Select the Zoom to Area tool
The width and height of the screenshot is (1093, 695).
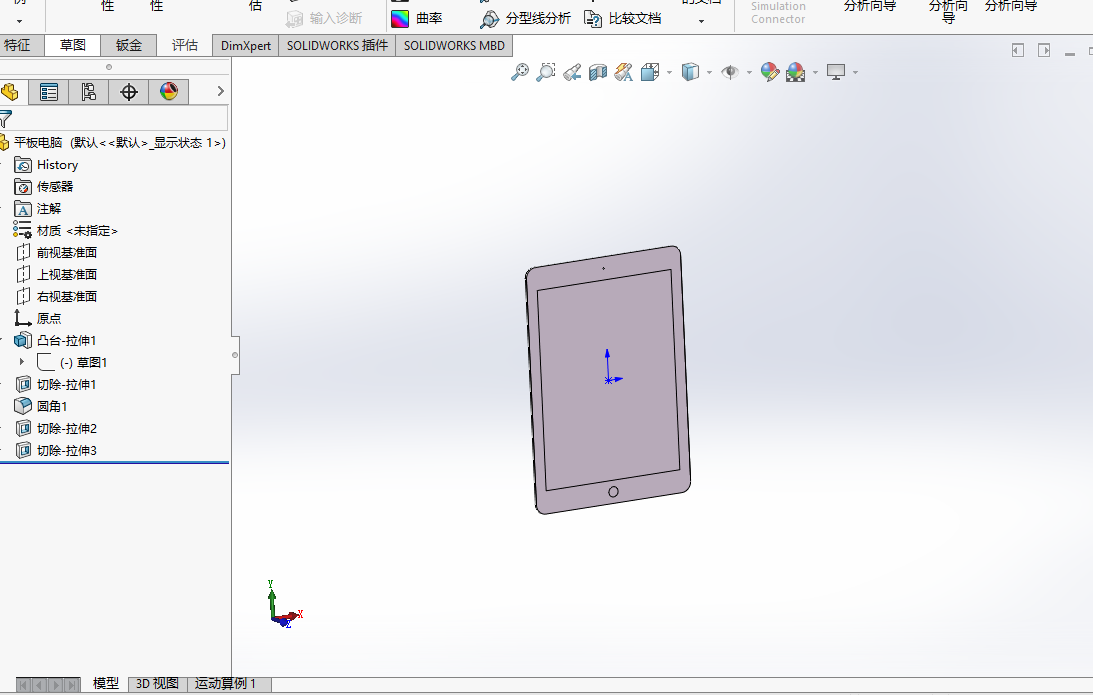click(x=546, y=72)
